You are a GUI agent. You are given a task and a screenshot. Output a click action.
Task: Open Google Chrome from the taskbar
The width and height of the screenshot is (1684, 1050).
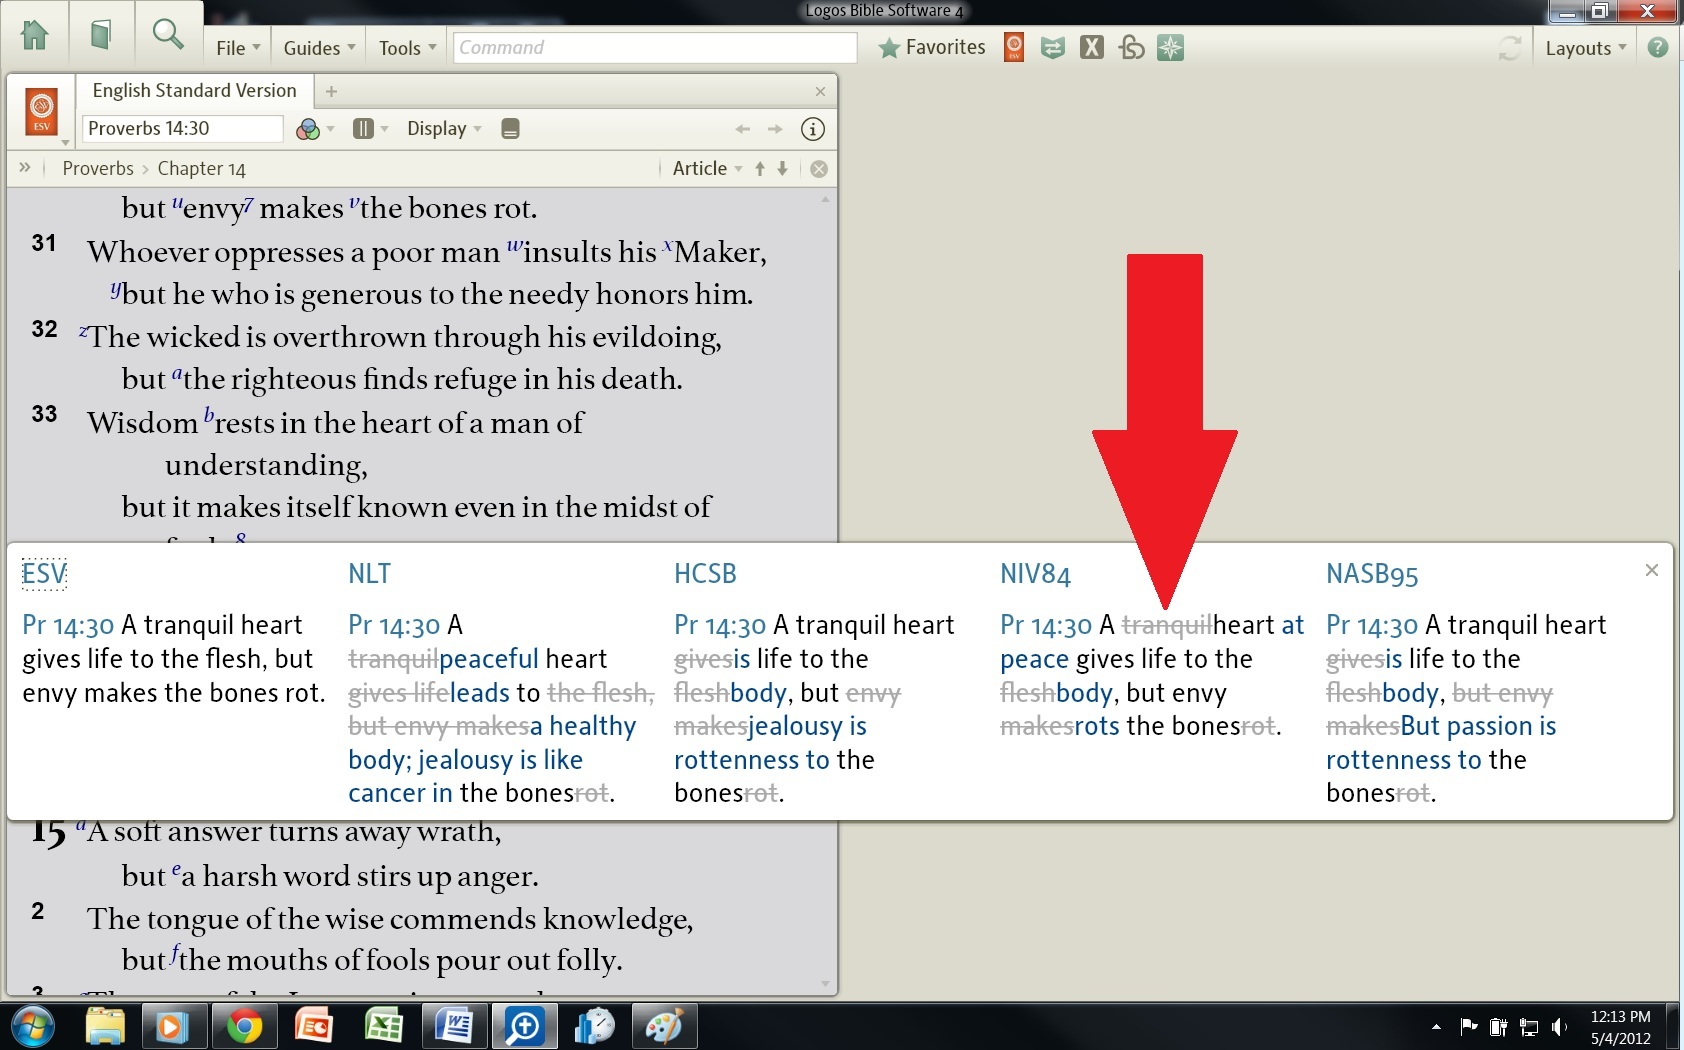tap(244, 1027)
